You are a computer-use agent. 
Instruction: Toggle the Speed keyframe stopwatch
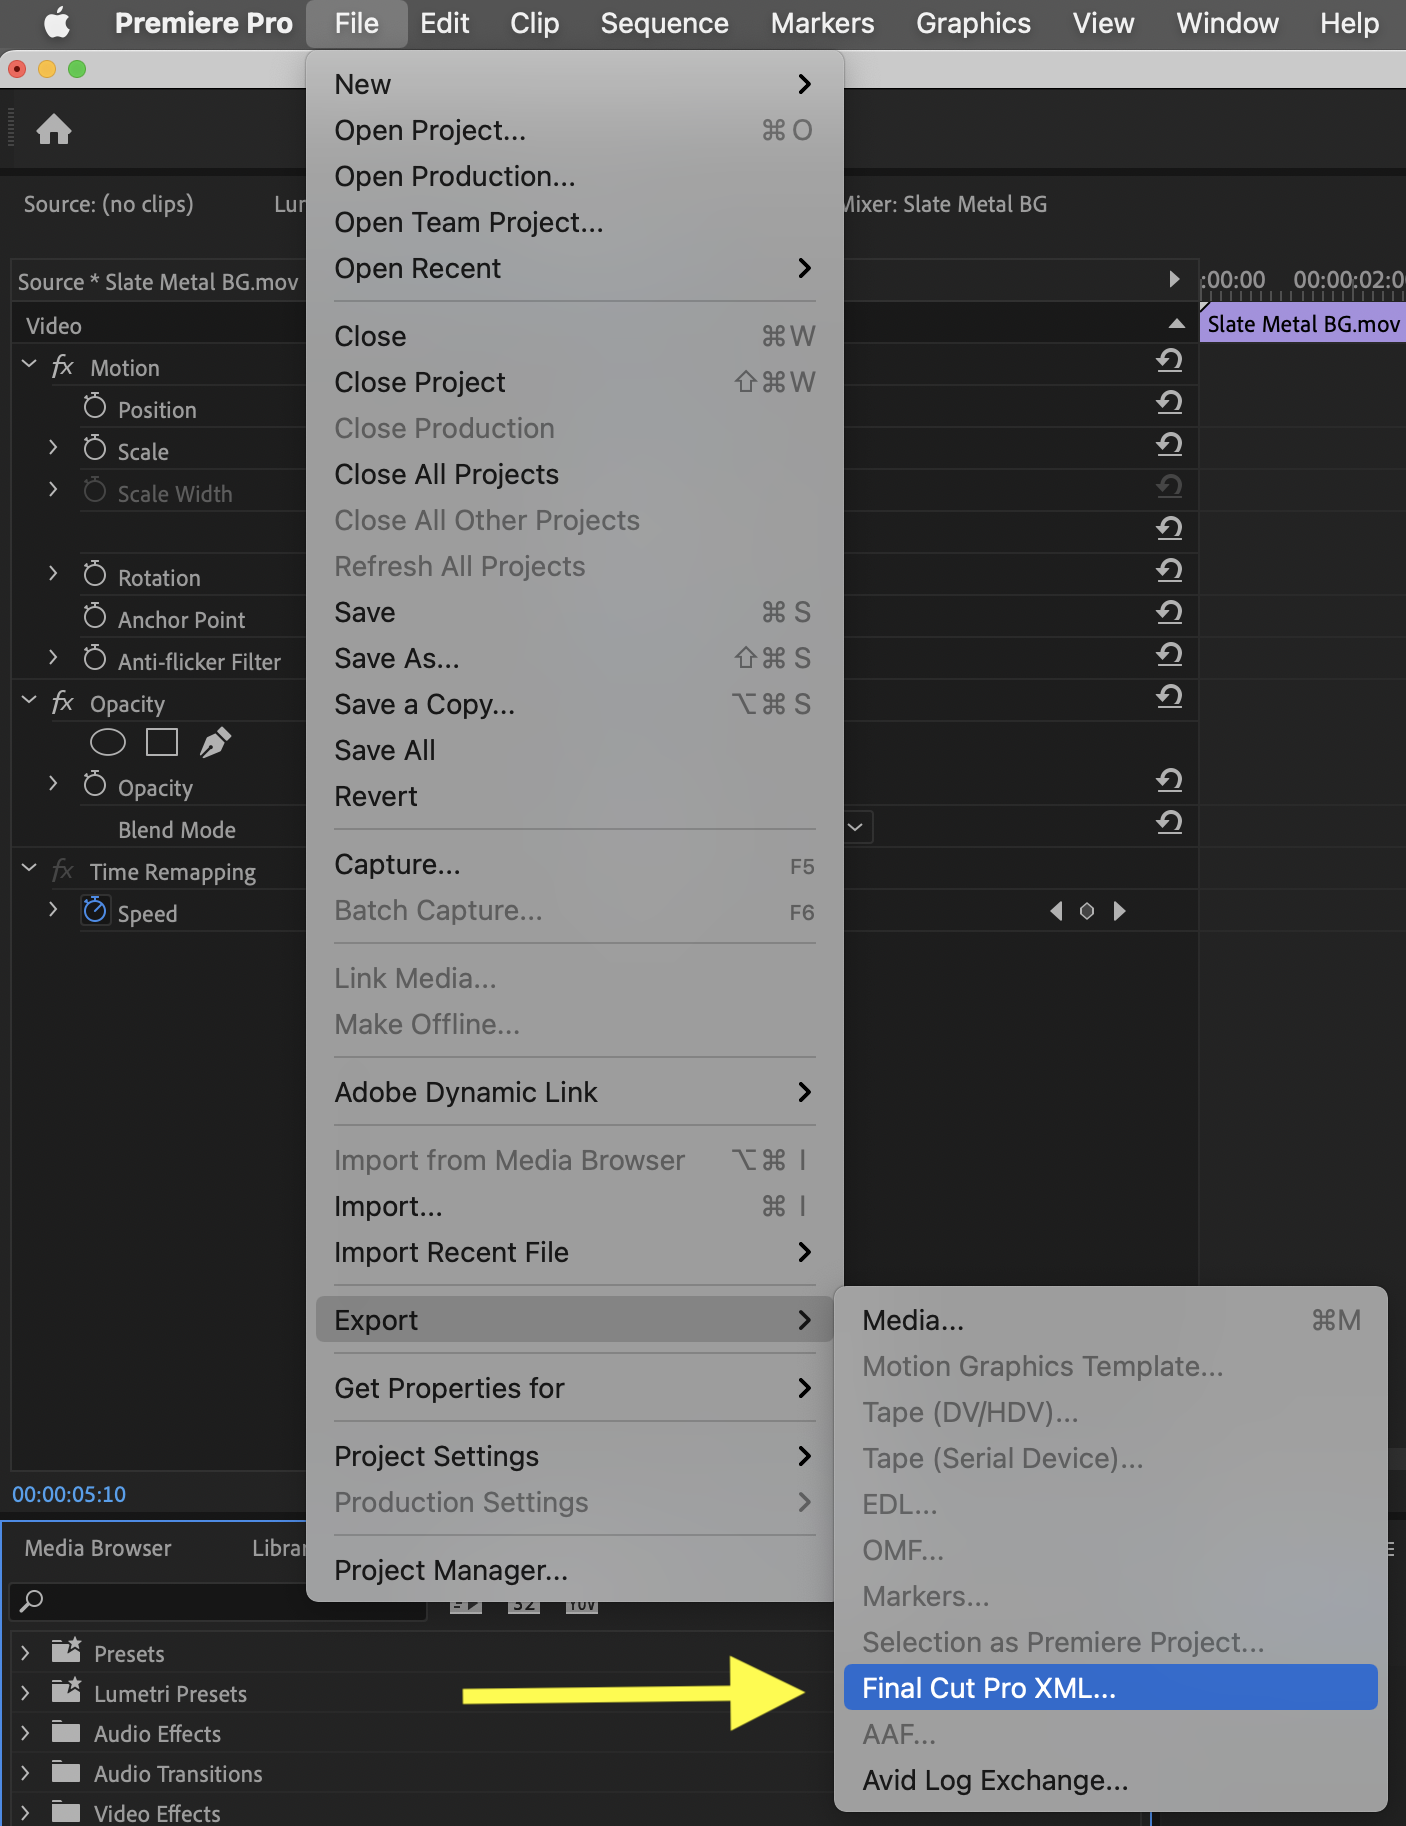(x=95, y=911)
